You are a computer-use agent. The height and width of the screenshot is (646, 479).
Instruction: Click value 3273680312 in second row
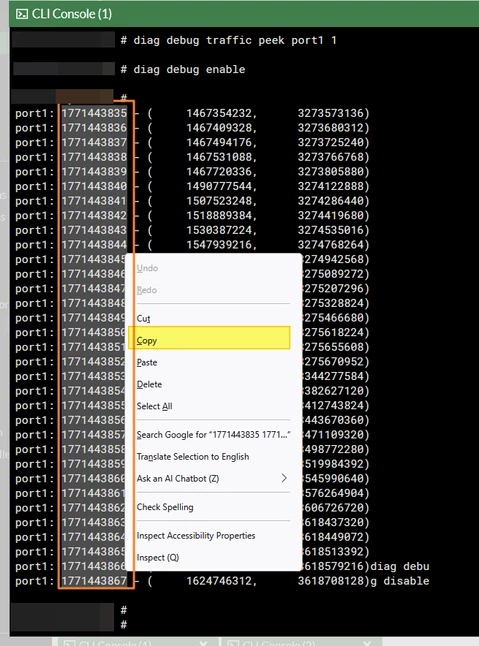pyautogui.click(x=331, y=128)
